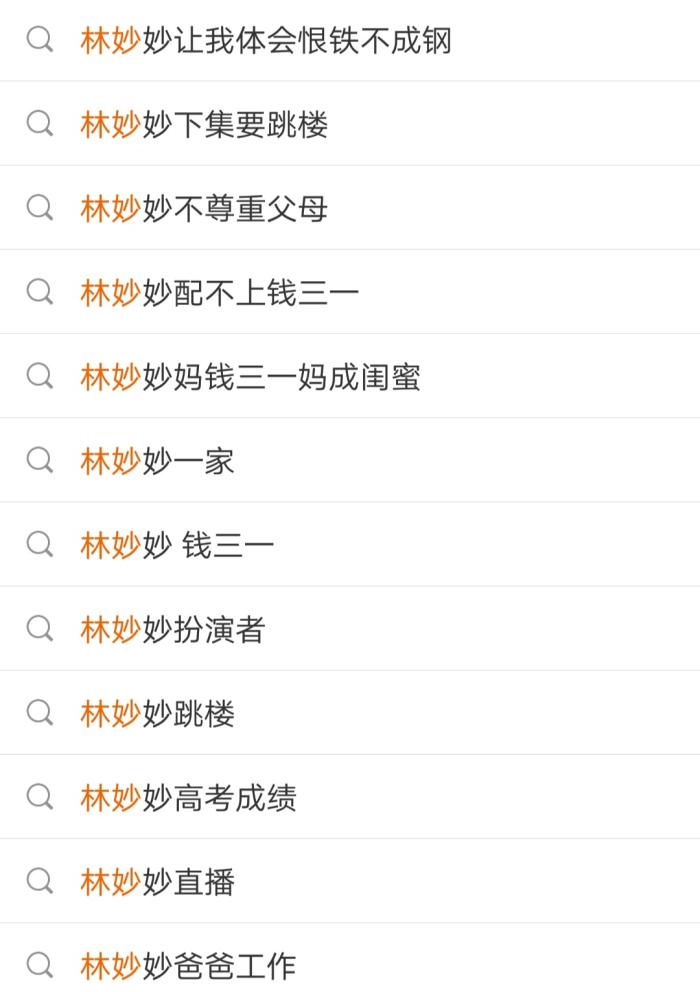Image resolution: width=700 pixels, height=992 pixels.
Task: Select suggestion 林妙妙让我体会恨铁不成钢
Action: (266, 41)
